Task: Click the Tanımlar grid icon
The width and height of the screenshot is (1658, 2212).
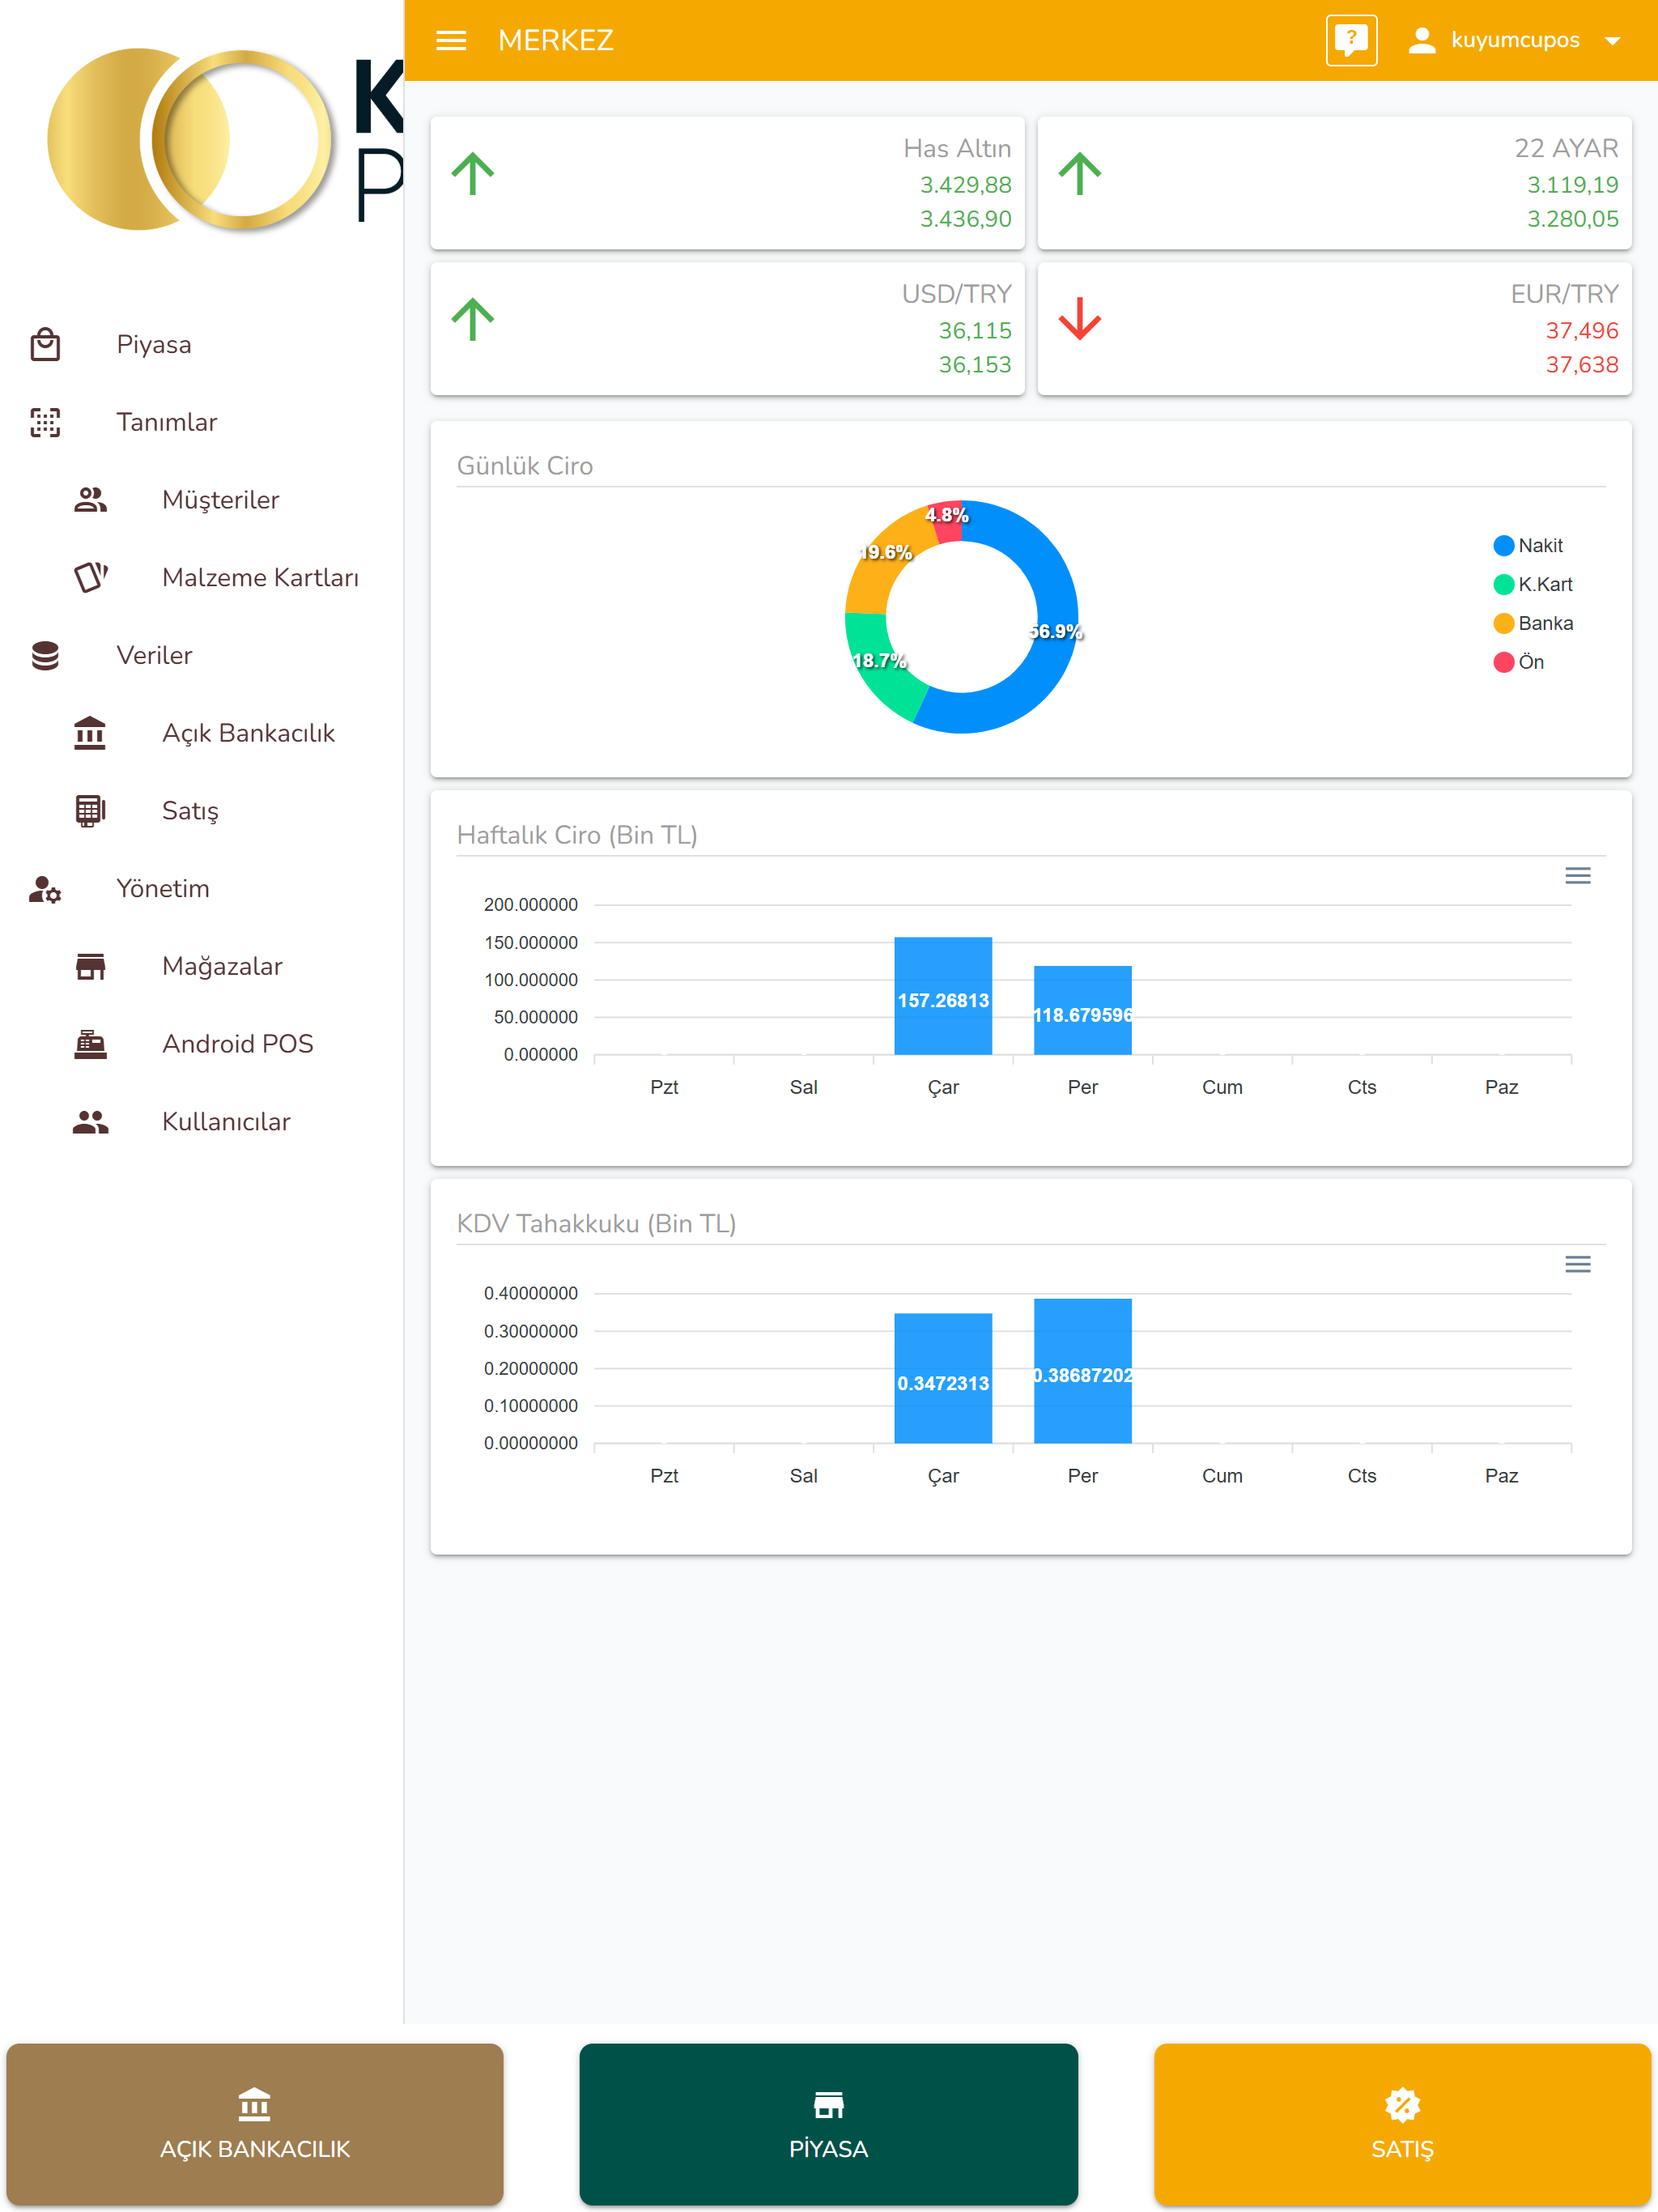Action: click(x=45, y=422)
